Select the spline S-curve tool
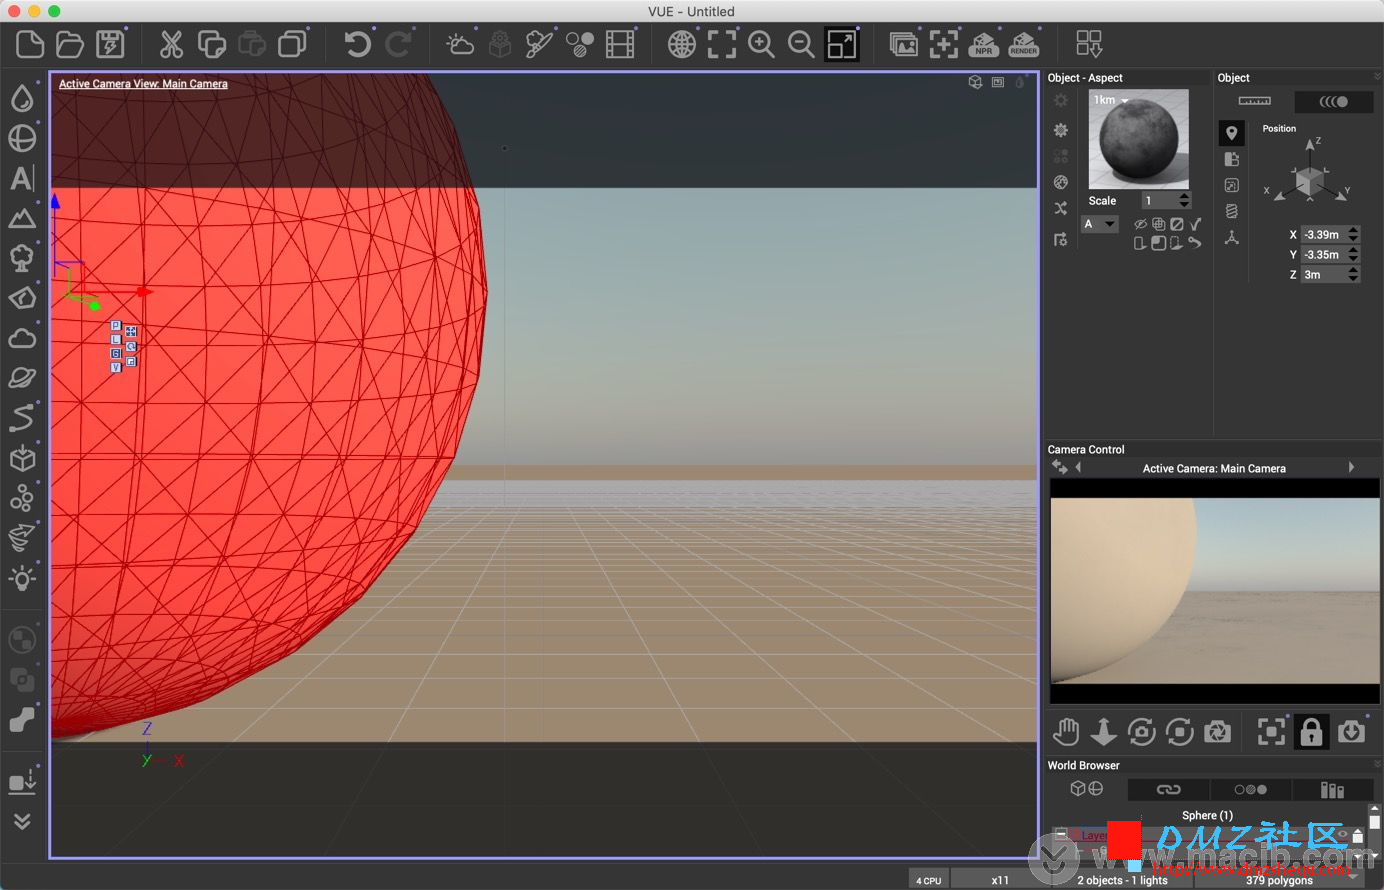The width and height of the screenshot is (1384, 890). [x=22, y=418]
